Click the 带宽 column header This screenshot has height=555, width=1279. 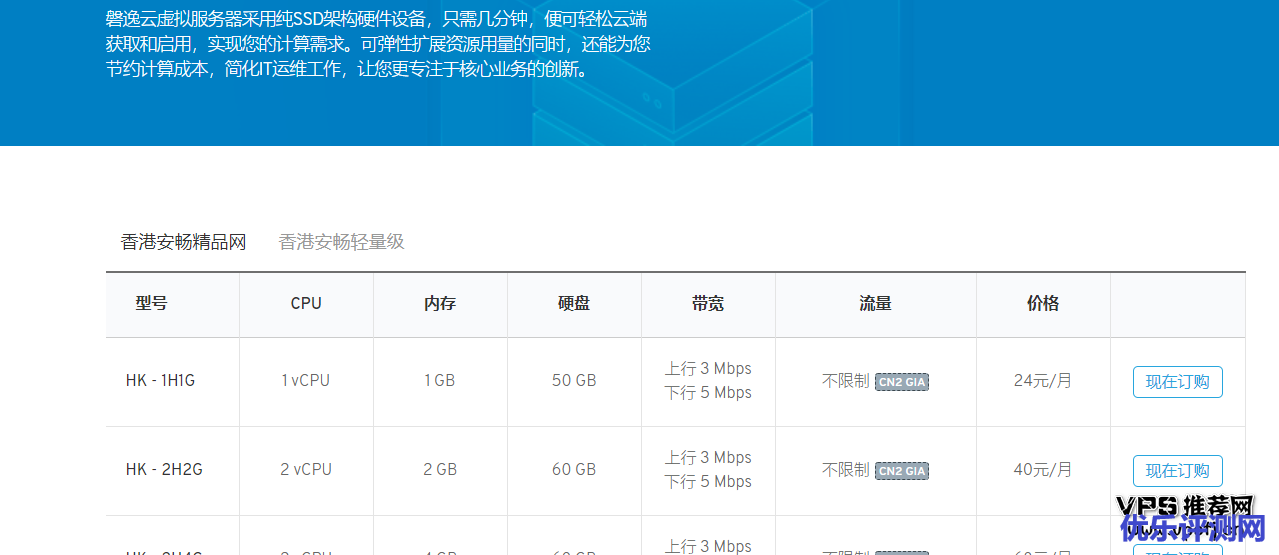click(x=708, y=304)
